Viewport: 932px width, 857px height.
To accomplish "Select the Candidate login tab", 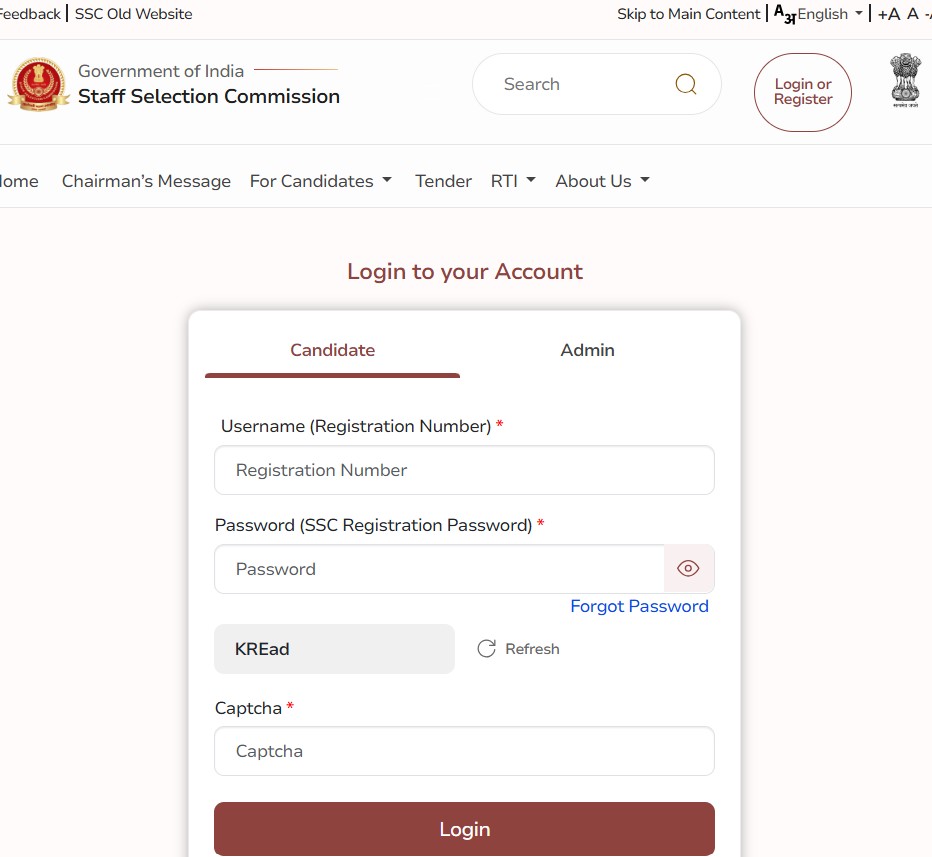I will [x=332, y=350].
